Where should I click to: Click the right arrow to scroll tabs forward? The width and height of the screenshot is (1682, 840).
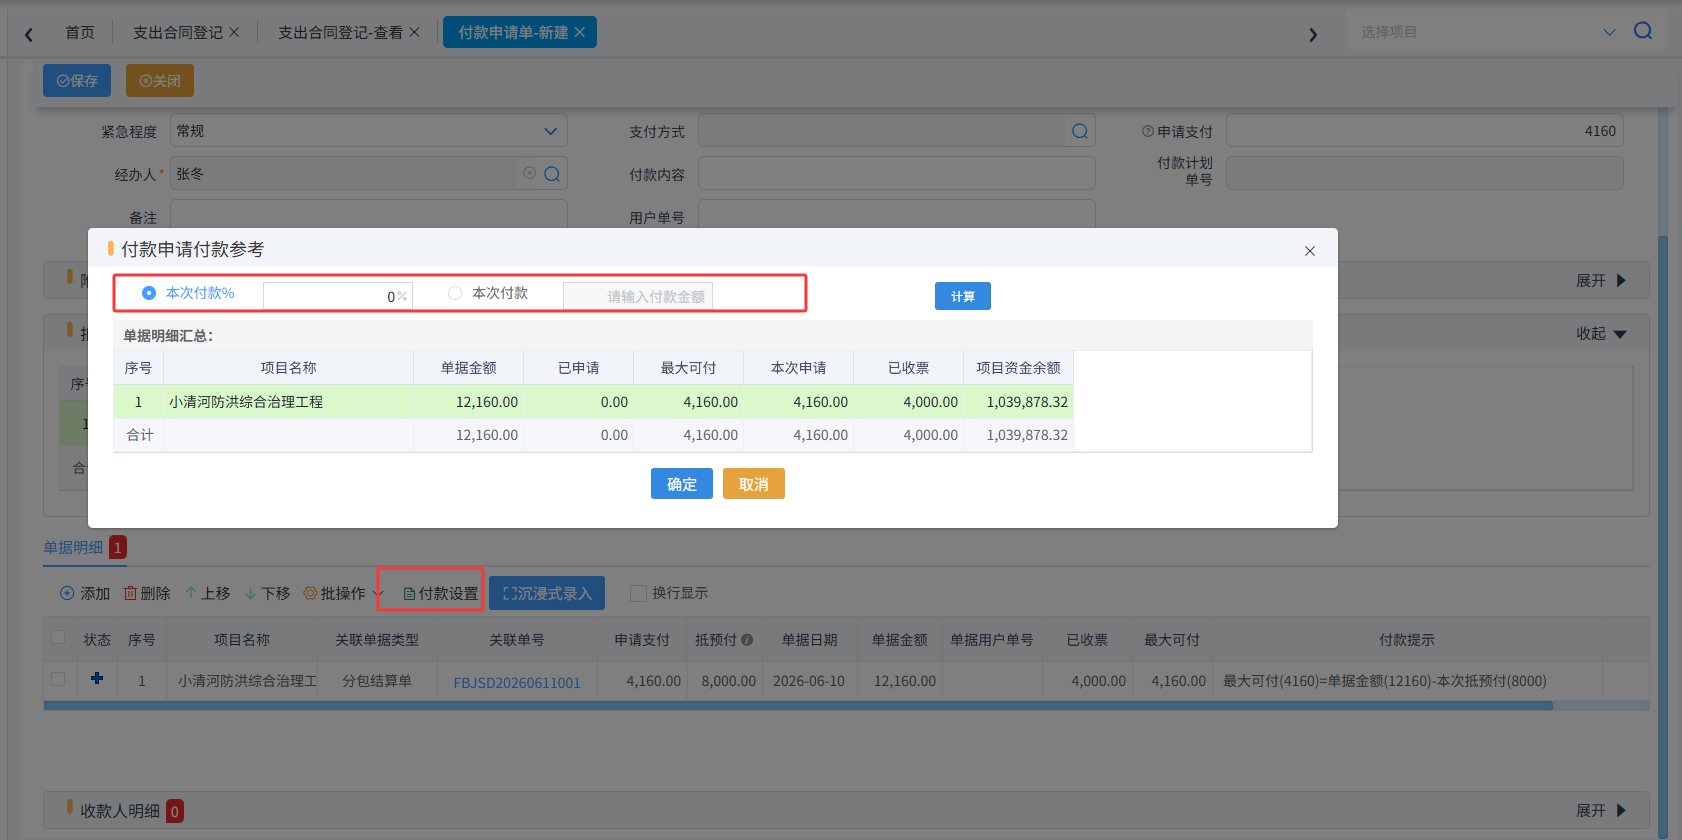click(x=1313, y=34)
